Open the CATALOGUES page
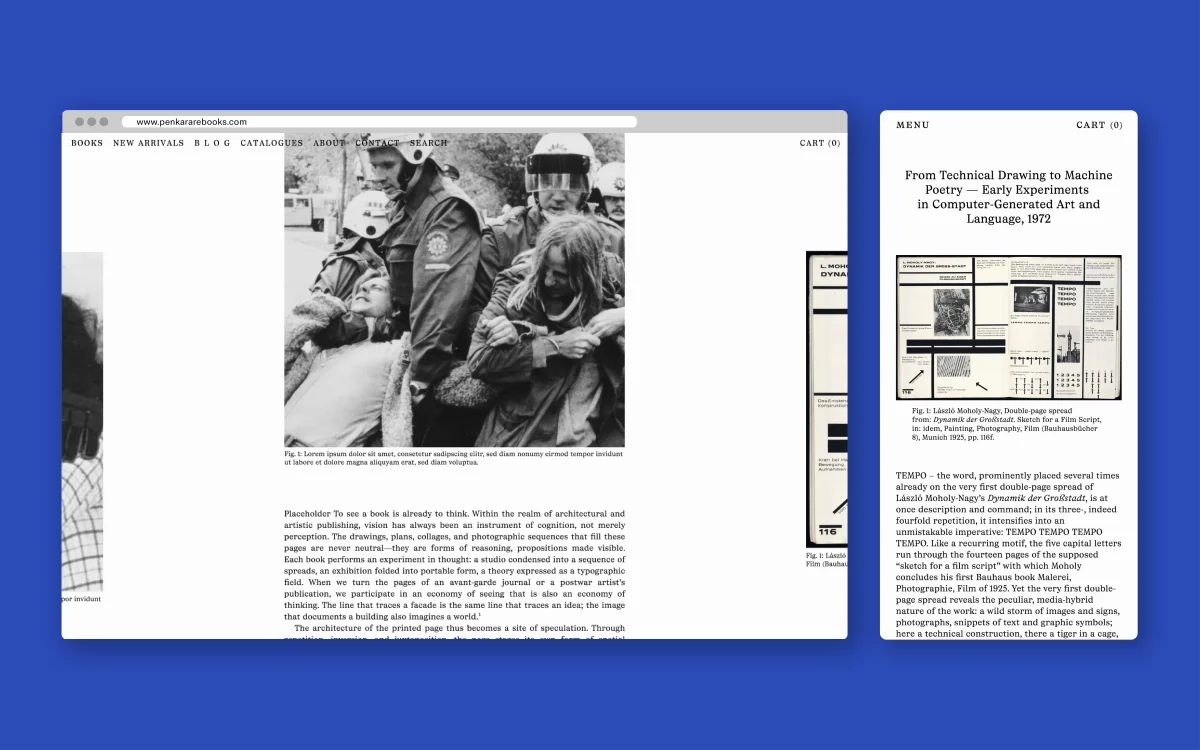Image resolution: width=1200 pixels, height=750 pixels. [x=271, y=143]
